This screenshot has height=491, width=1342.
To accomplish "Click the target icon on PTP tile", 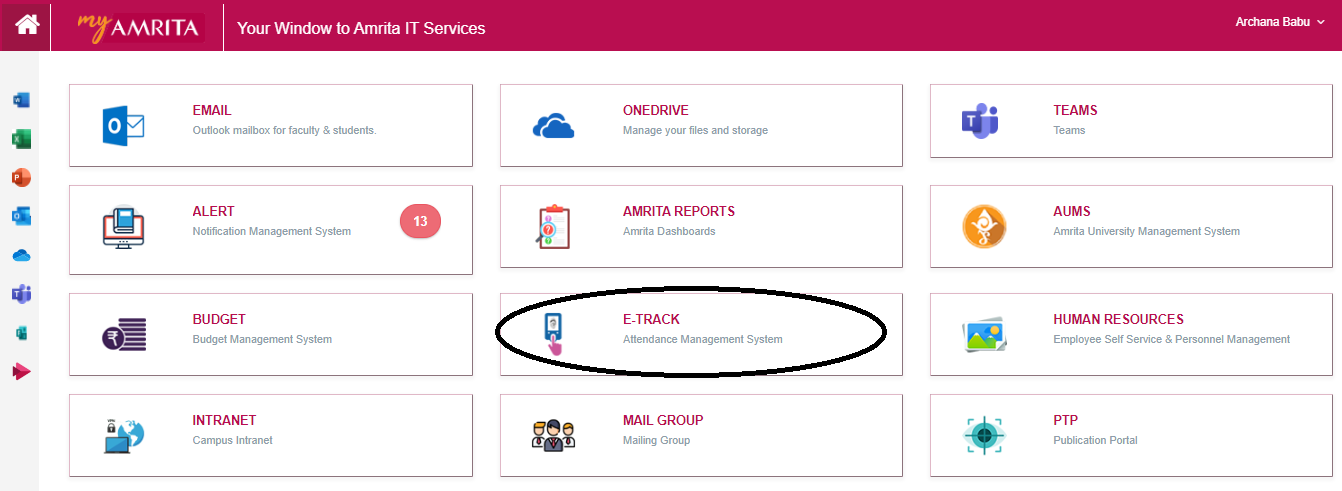I will [984, 435].
